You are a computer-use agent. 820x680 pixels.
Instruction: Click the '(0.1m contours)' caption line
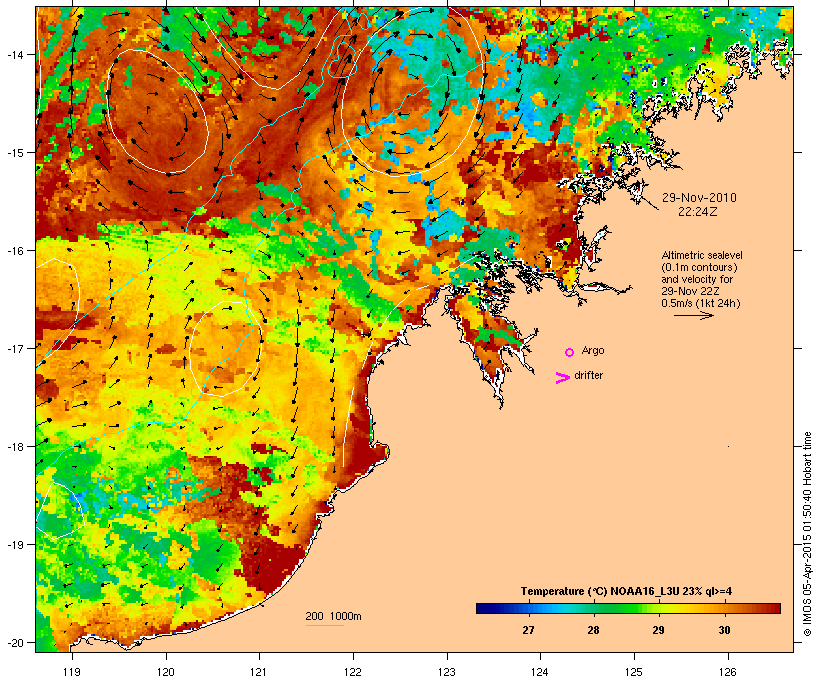pos(699,267)
